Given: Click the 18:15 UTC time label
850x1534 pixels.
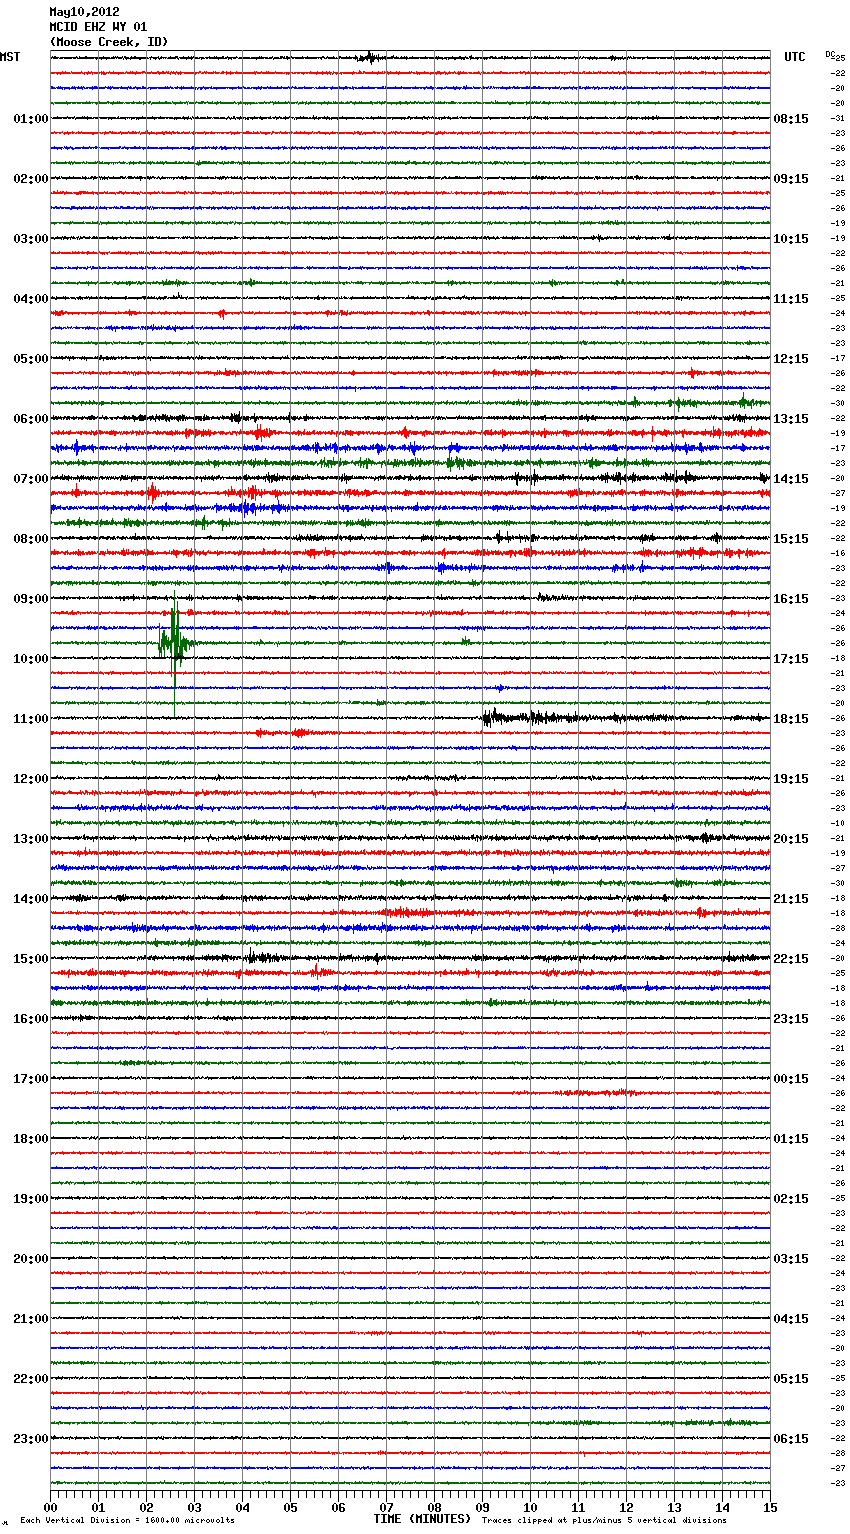Looking at the screenshot, I should [791, 719].
